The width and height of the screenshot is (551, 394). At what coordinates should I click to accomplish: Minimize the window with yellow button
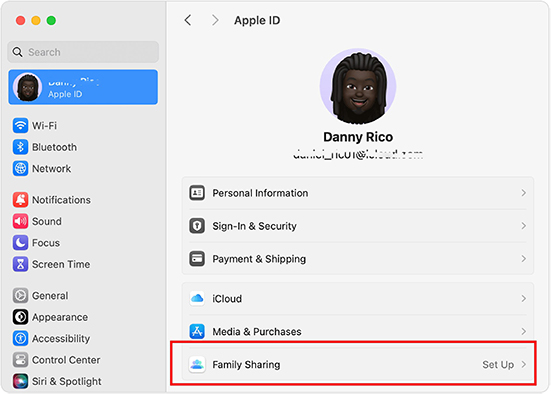pyautogui.click(x=36, y=20)
